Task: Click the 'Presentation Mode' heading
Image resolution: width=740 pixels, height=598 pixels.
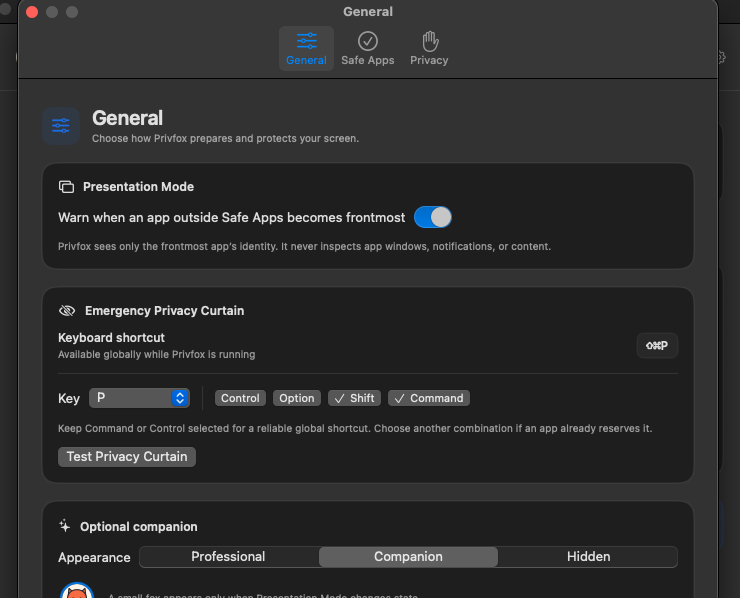Action: pyautogui.click(x=138, y=187)
